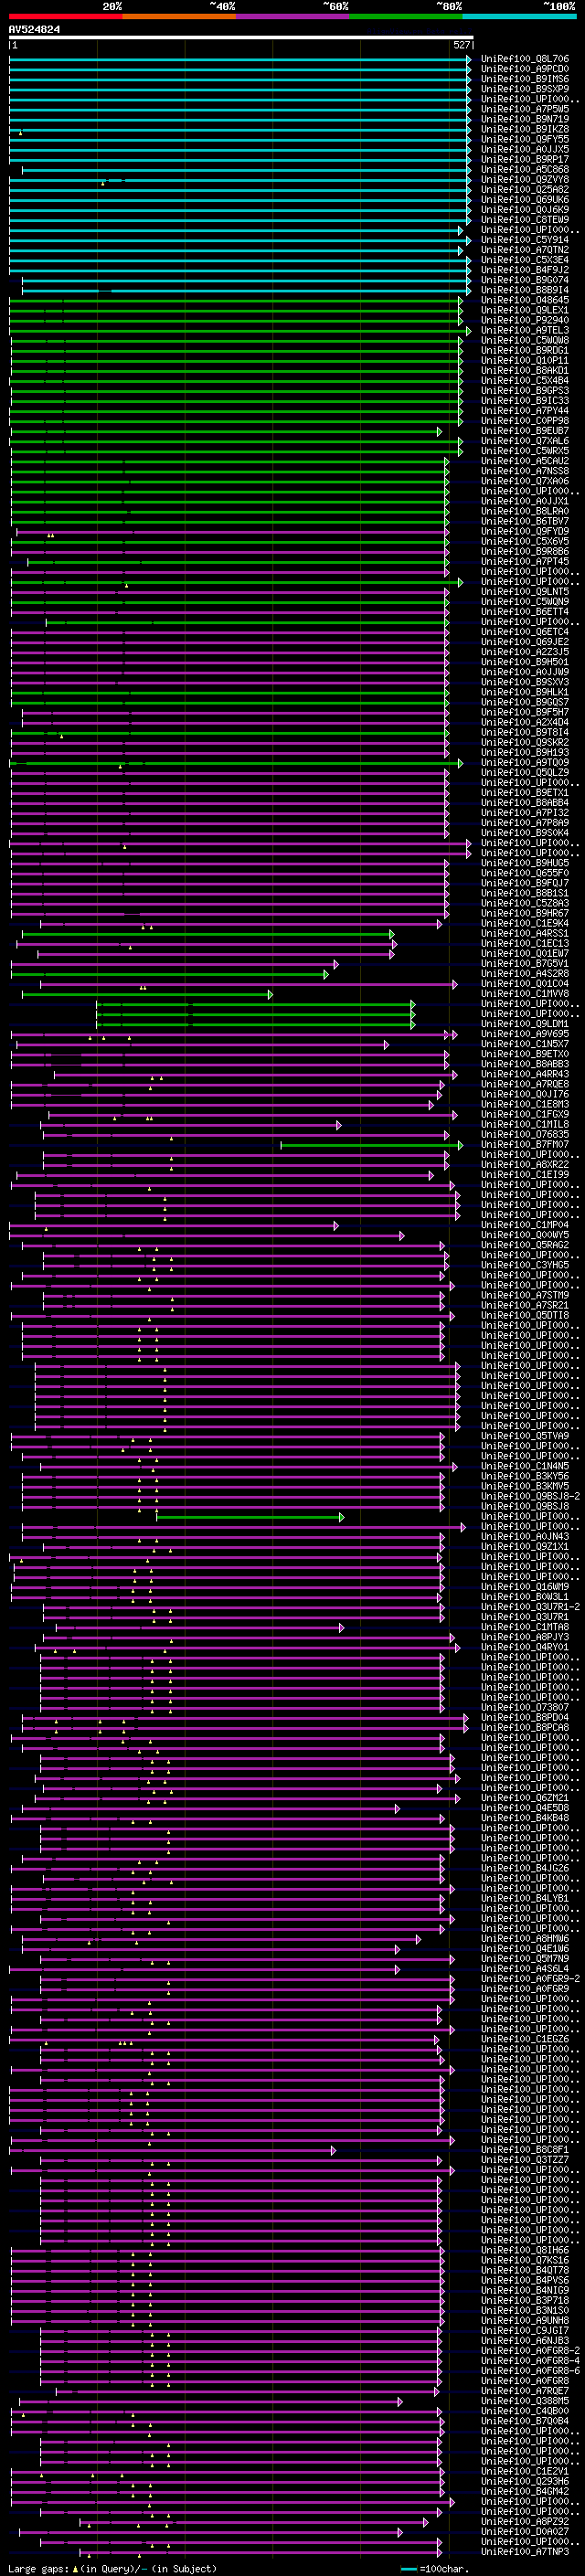
Task: Pick the UniRef100_Q9LDM1 hit name
Action: (525, 1024)
